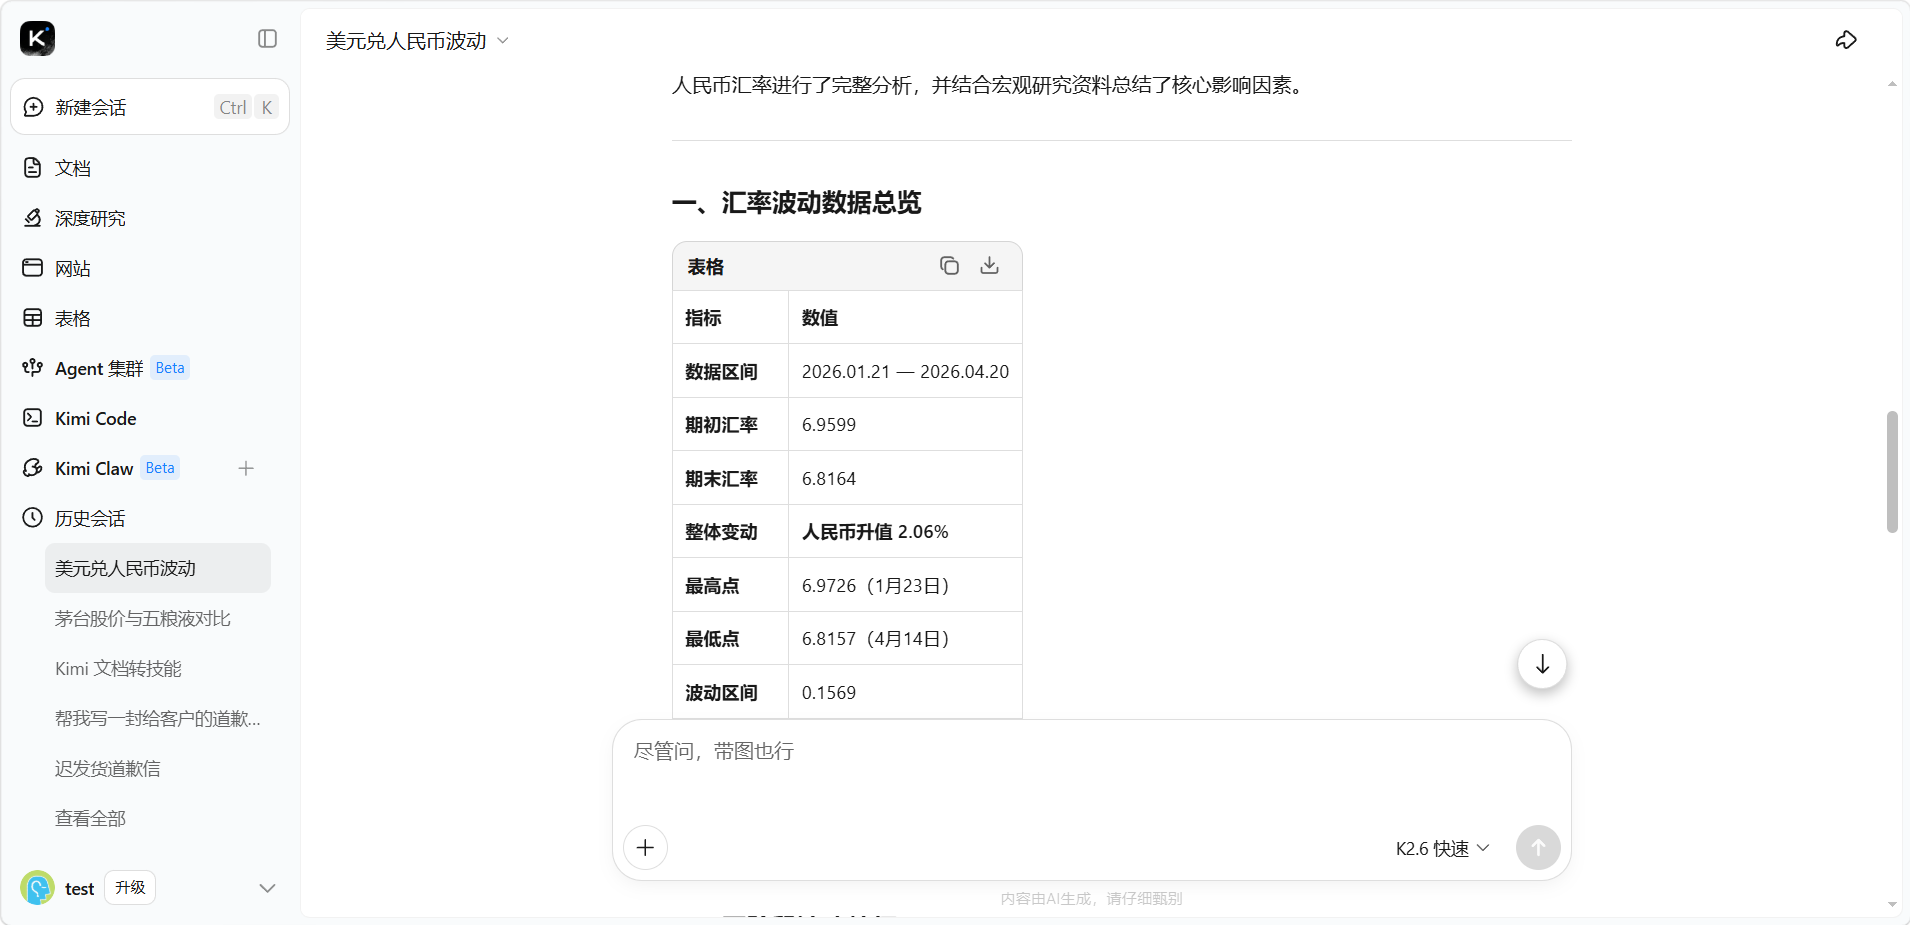This screenshot has height=925, width=1910.
Task: Click the 升级 upgrade button
Action: (130, 888)
